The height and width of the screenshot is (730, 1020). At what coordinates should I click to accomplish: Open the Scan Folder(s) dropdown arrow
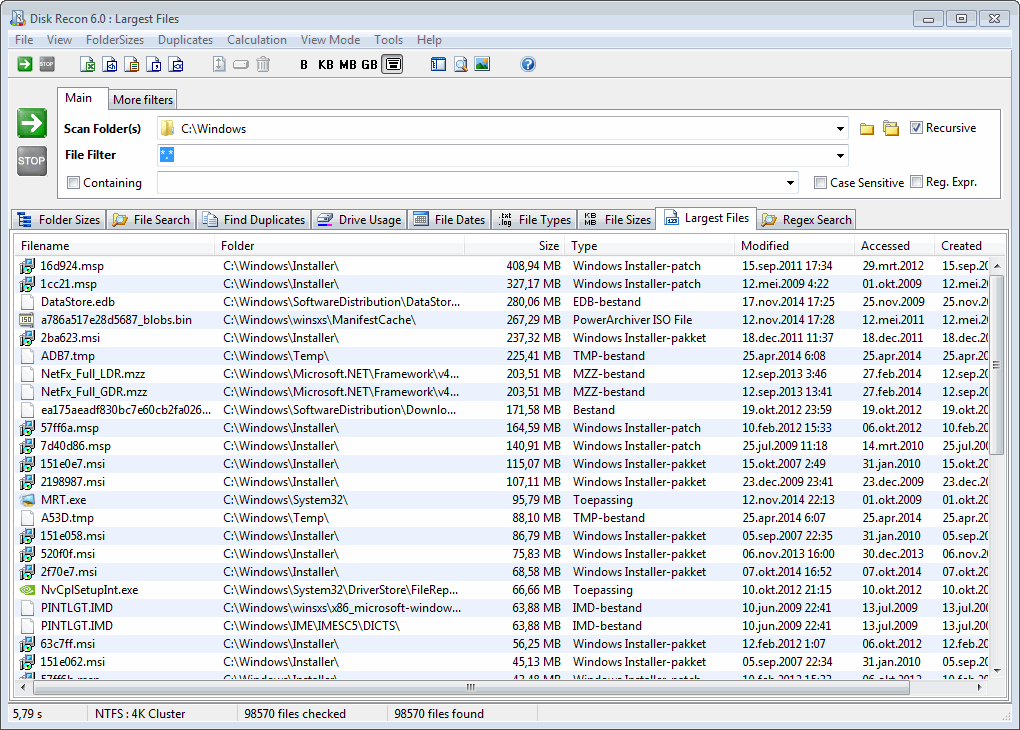point(840,129)
